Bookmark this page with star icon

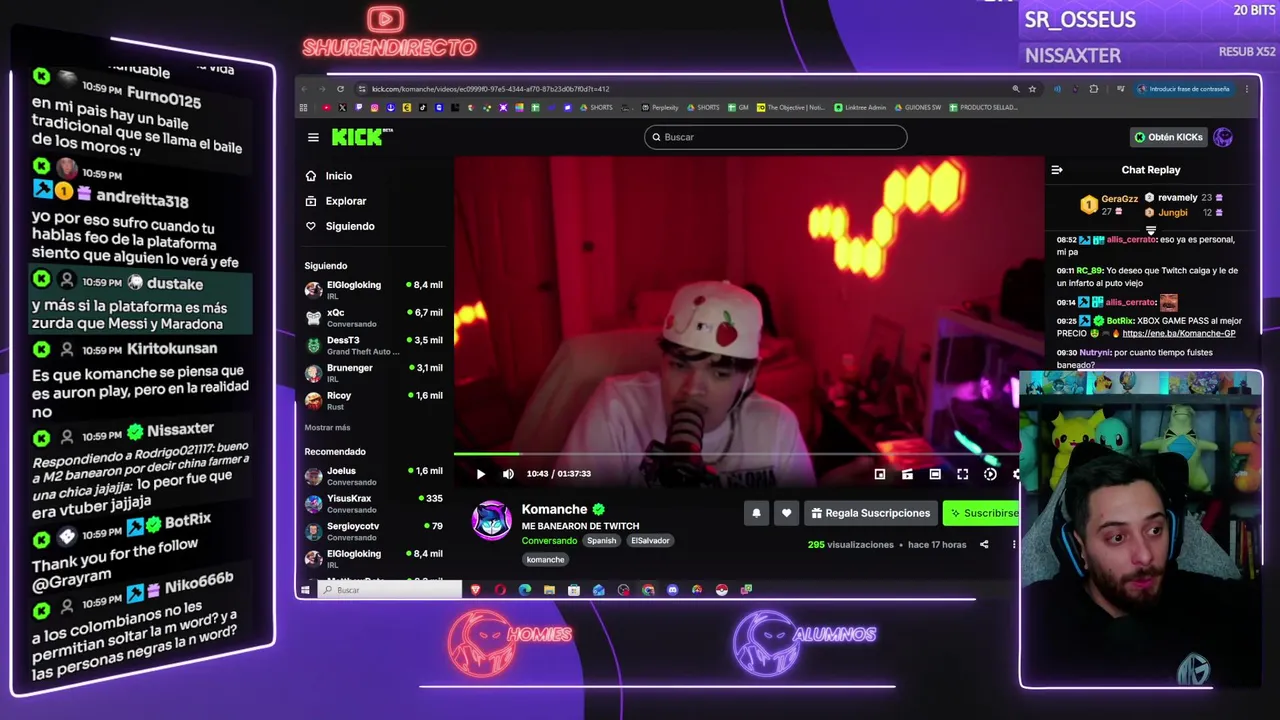click(1032, 89)
